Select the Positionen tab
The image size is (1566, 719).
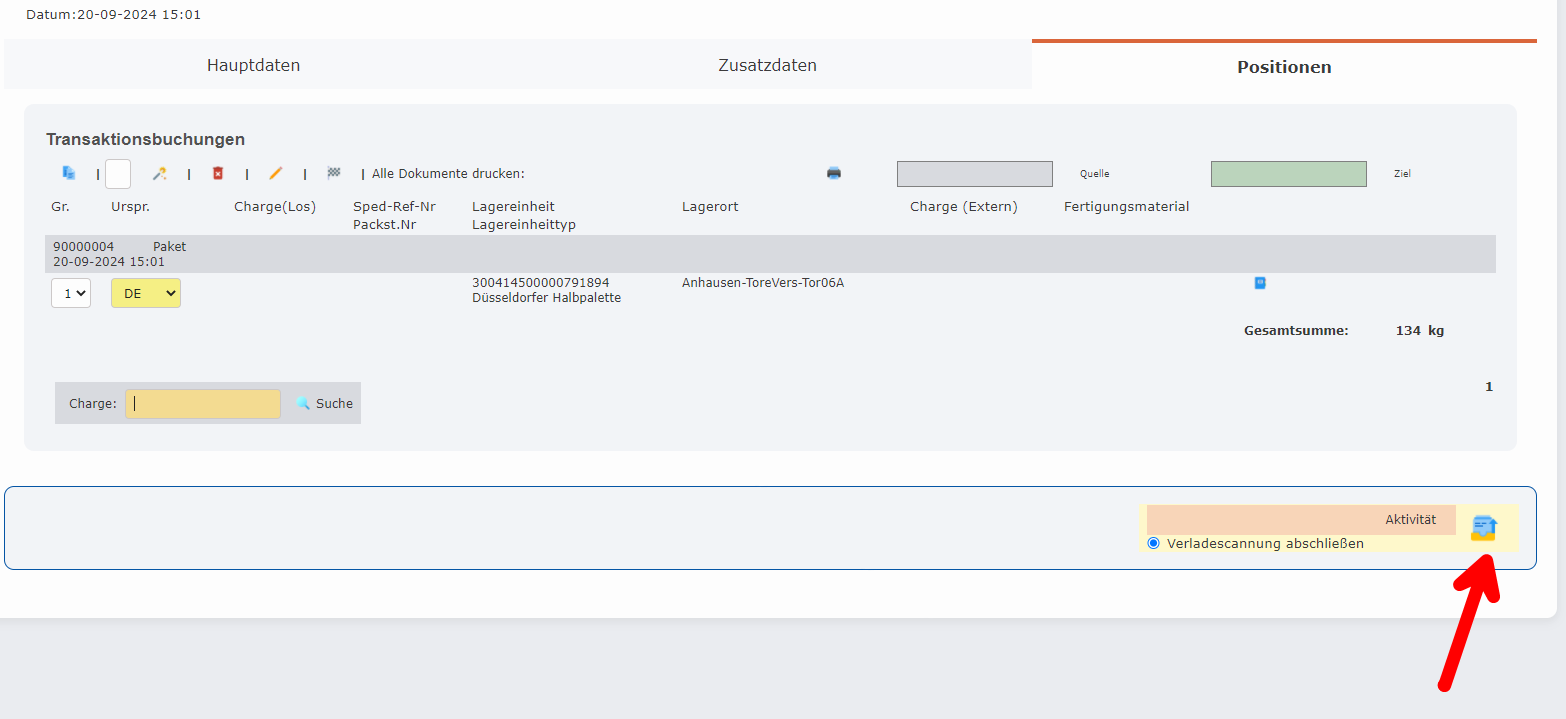coord(1284,67)
